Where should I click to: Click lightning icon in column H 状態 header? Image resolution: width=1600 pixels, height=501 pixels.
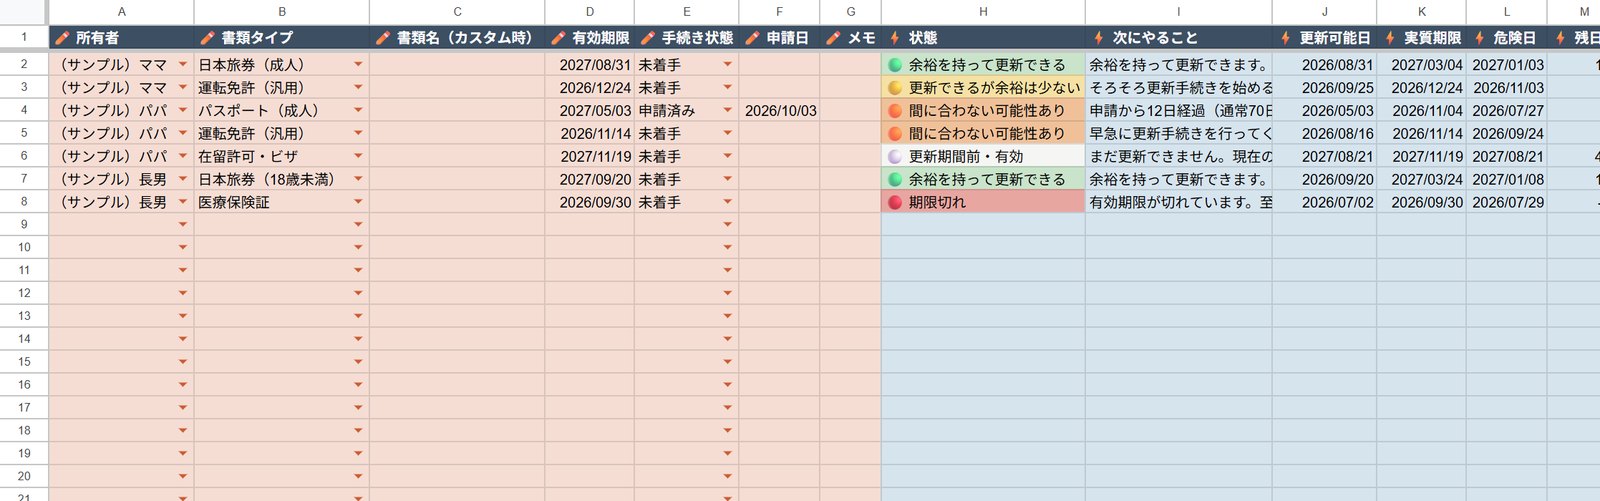point(895,38)
